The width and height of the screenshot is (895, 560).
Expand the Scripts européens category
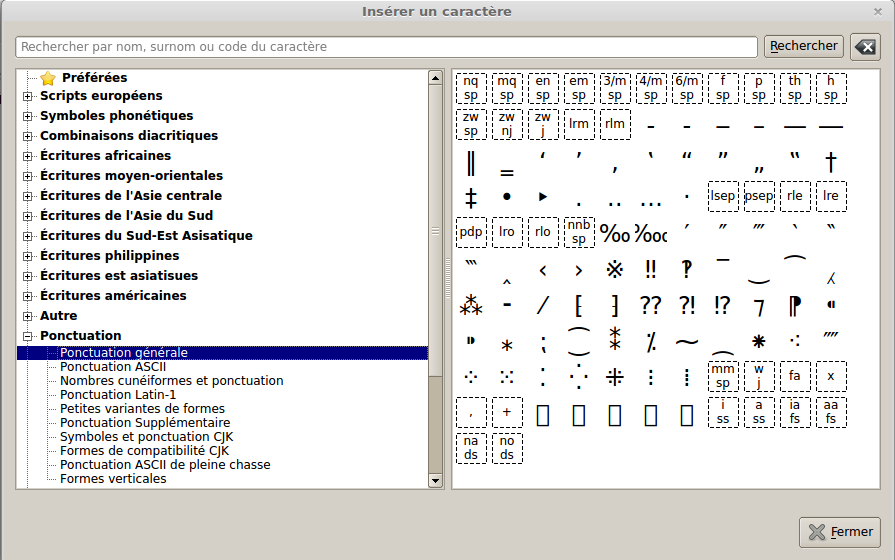(27, 96)
